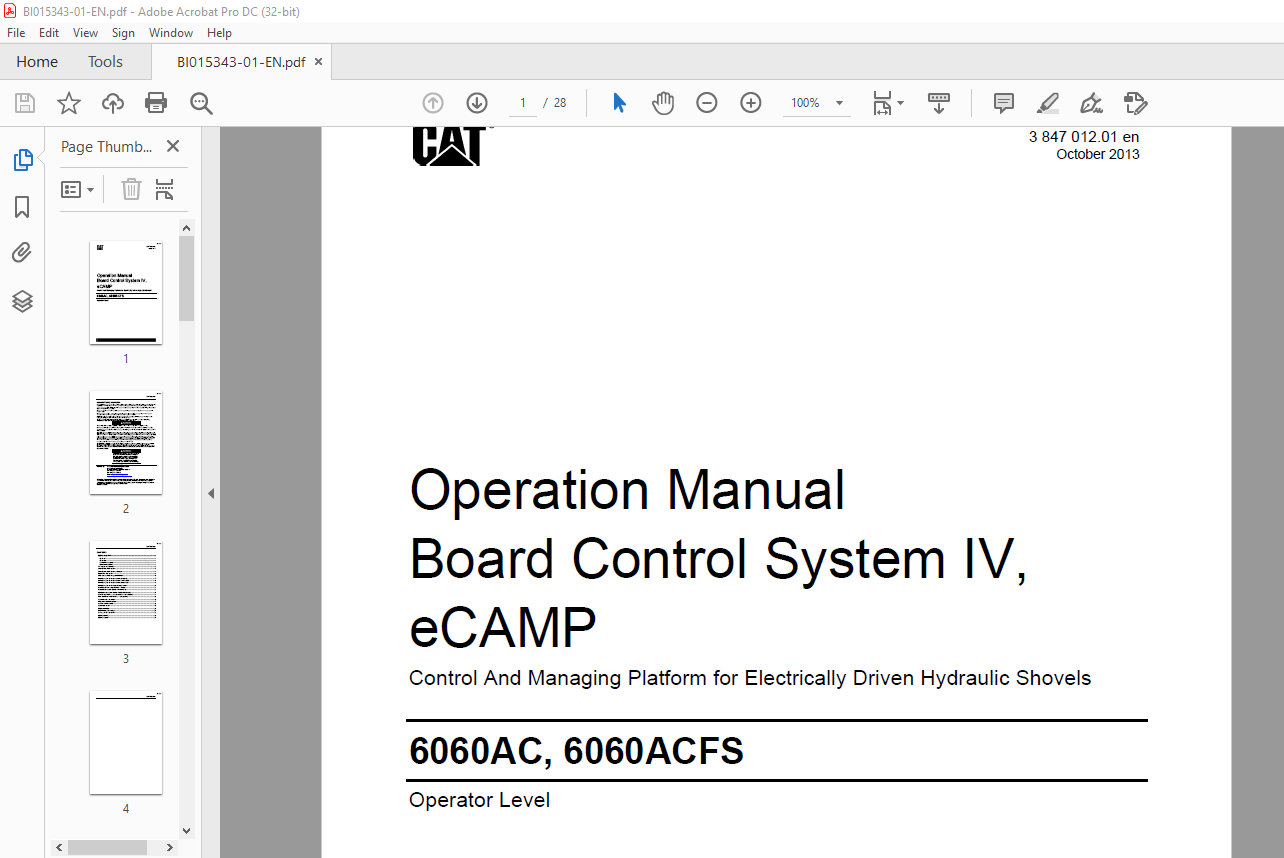
Task: Delete the selected page using the trash icon
Action: click(x=131, y=189)
